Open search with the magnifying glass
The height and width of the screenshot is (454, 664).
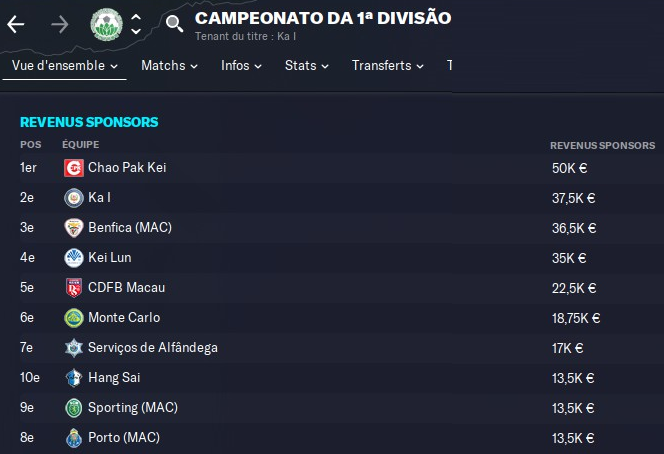click(x=174, y=24)
